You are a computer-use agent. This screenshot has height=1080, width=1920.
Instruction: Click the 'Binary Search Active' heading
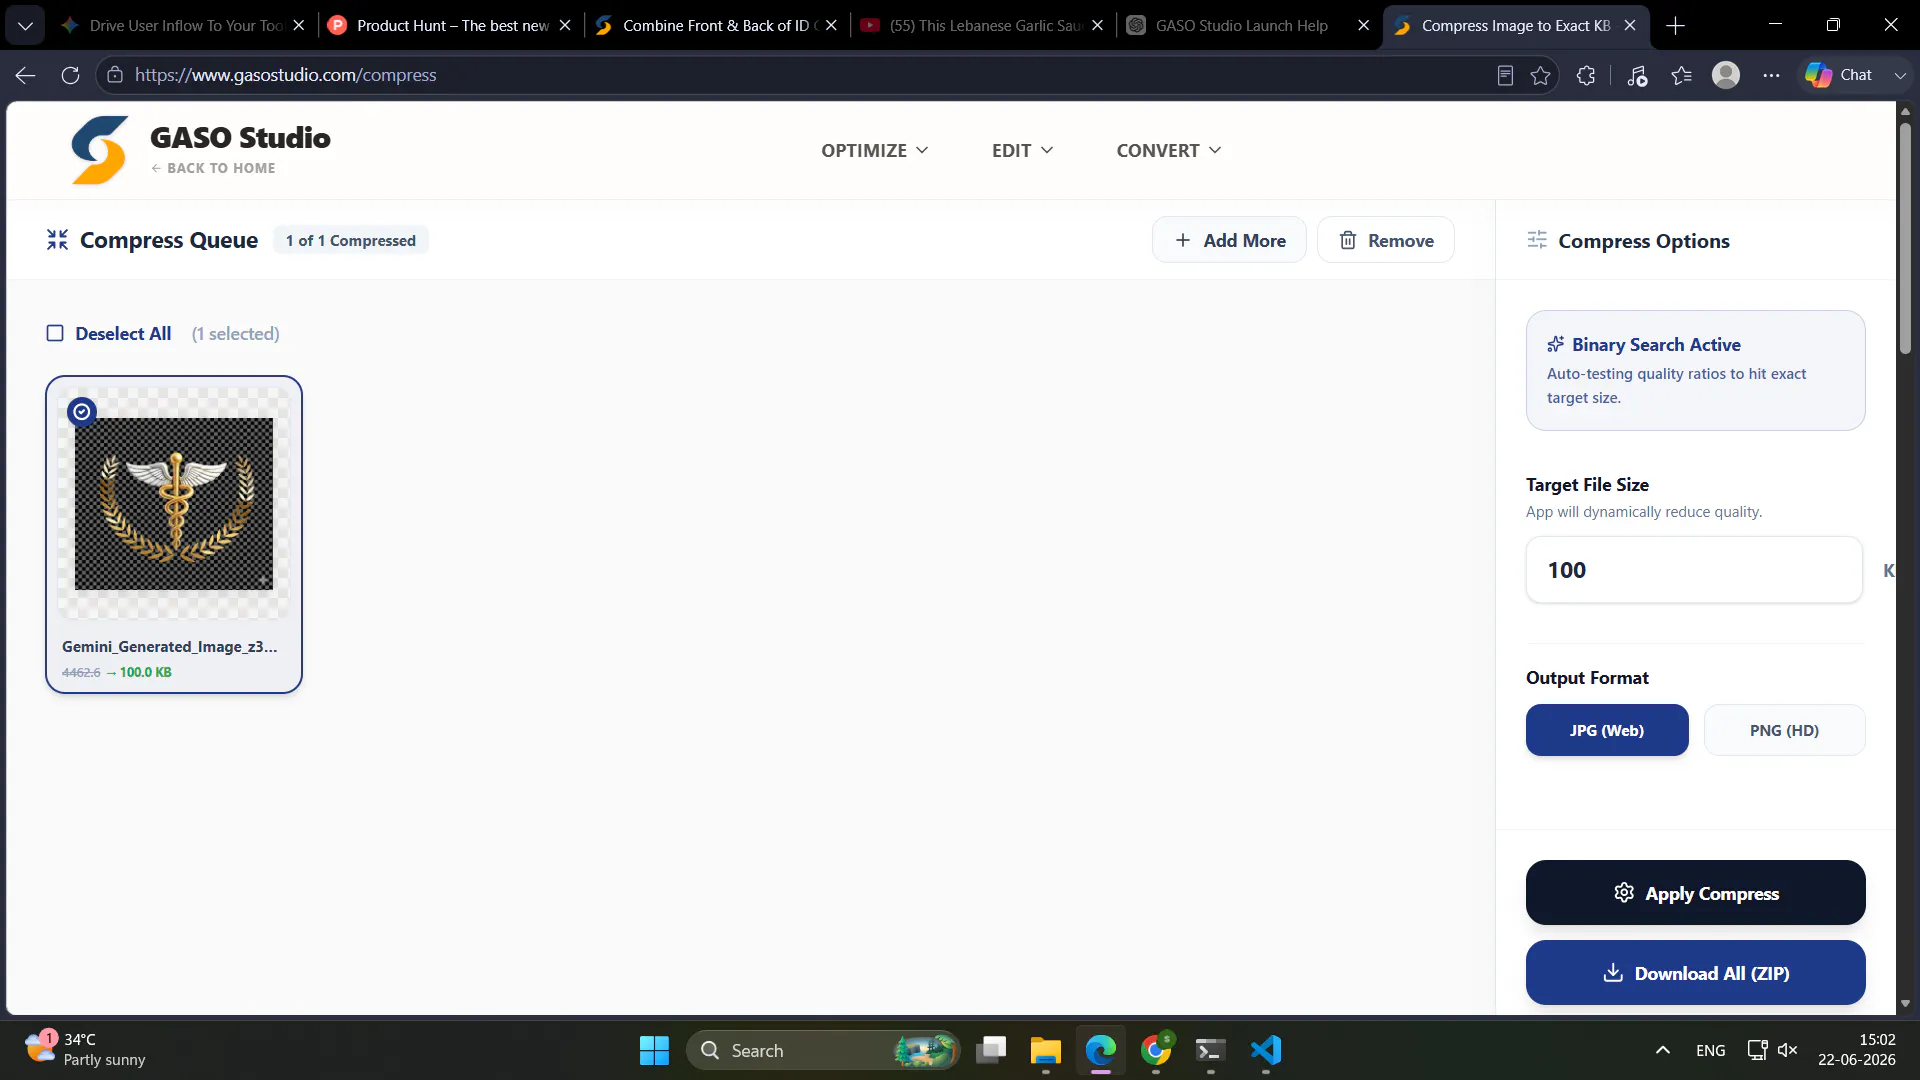1656,344
